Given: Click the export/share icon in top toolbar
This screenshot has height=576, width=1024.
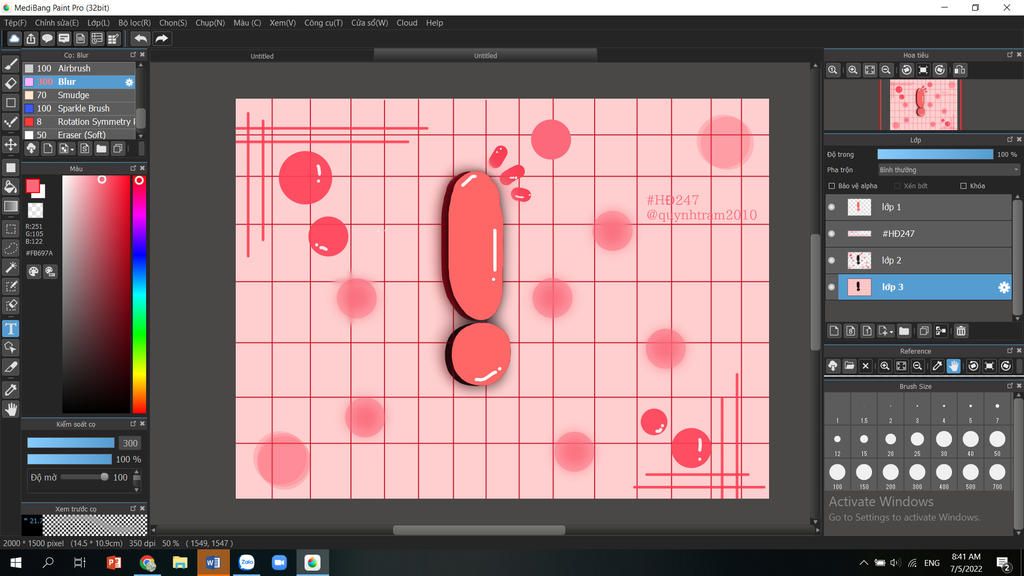Looking at the screenshot, I should [x=31, y=39].
